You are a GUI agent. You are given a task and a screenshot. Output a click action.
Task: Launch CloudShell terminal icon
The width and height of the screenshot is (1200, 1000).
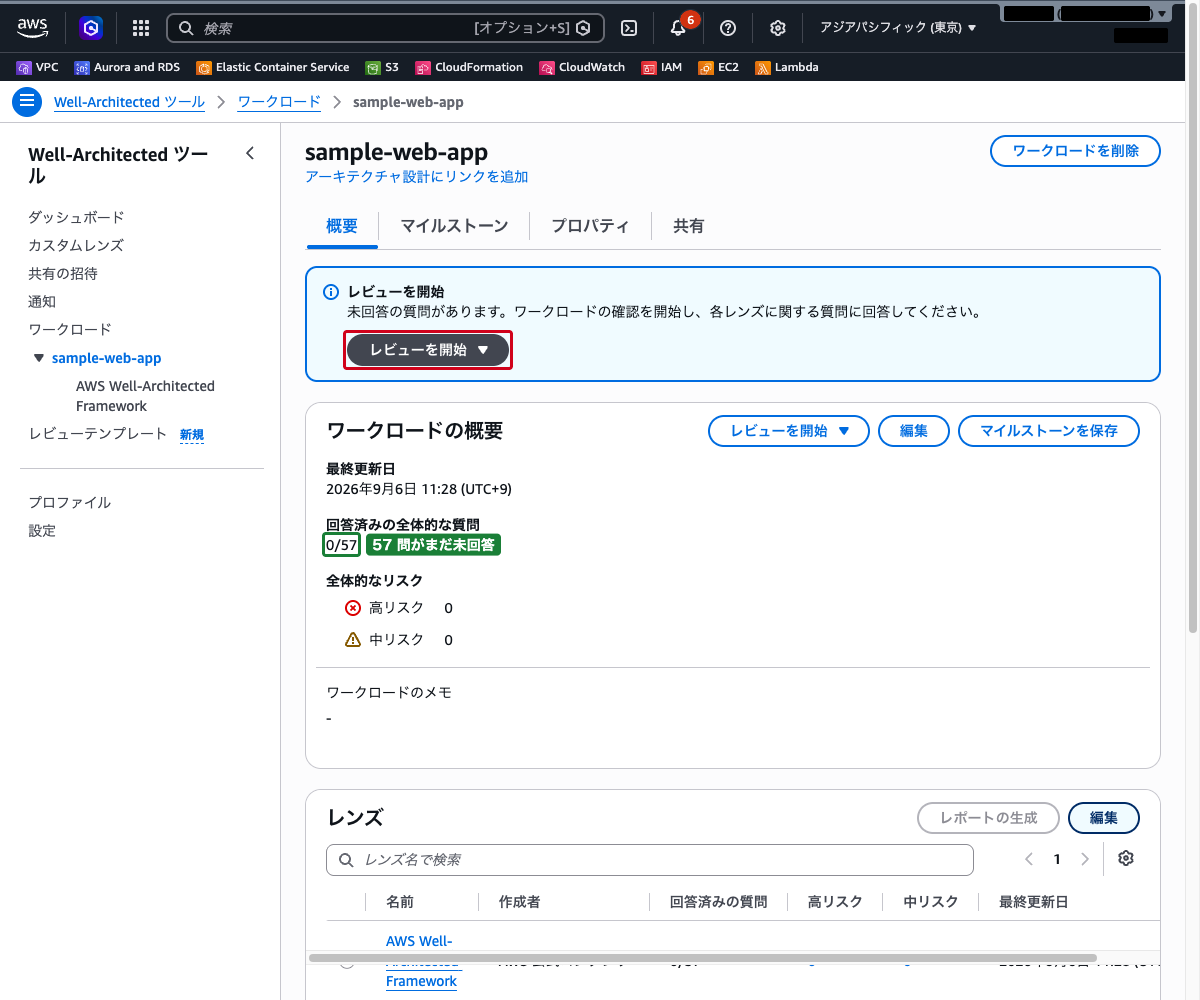pos(629,28)
